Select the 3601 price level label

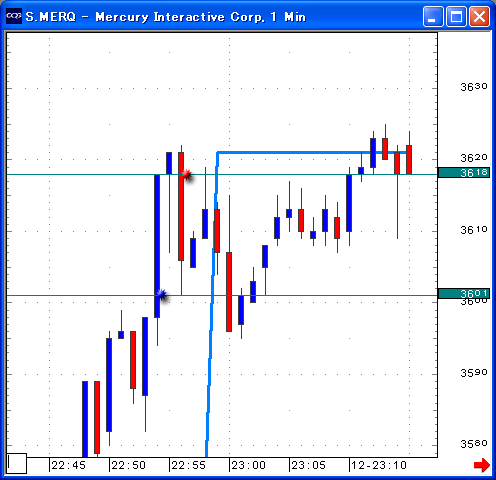click(x=464, y=293)
